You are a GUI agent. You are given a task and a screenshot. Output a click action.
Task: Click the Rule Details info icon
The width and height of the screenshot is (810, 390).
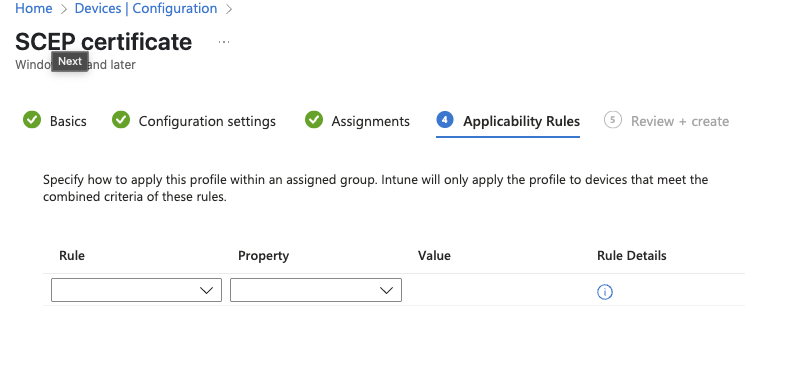[605, 292]
